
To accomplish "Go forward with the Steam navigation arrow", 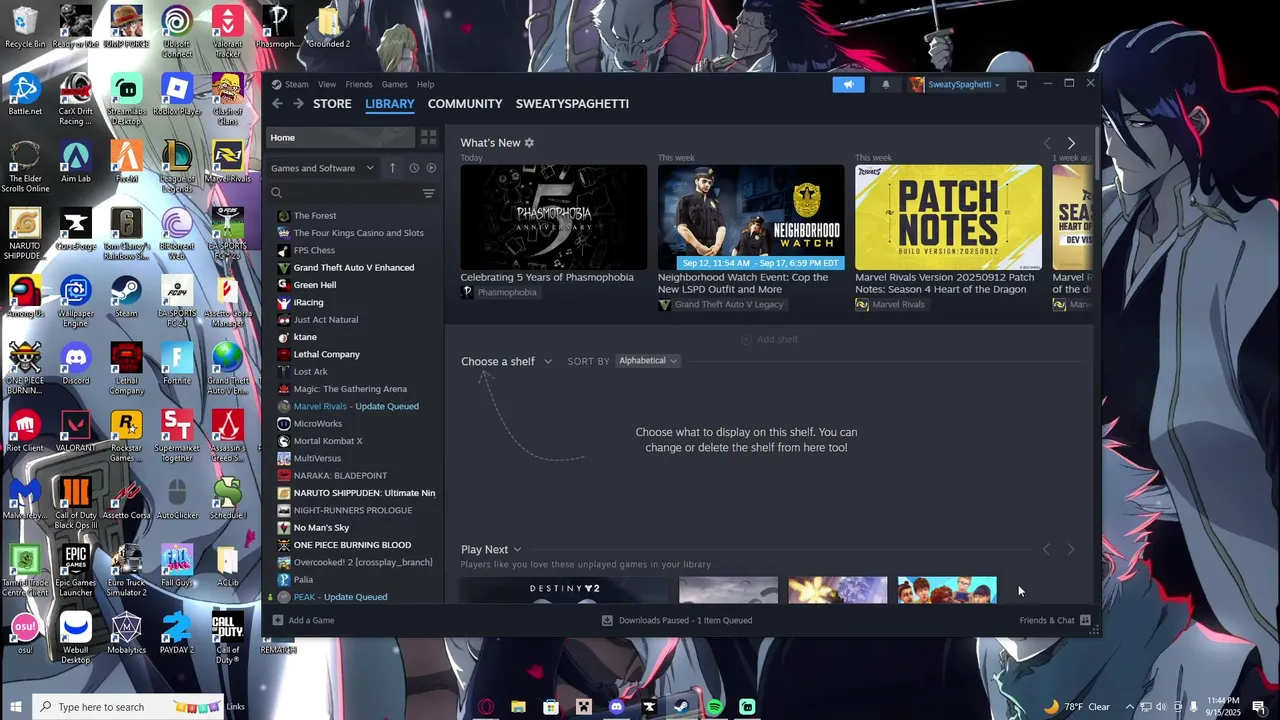I will [299, 104].
